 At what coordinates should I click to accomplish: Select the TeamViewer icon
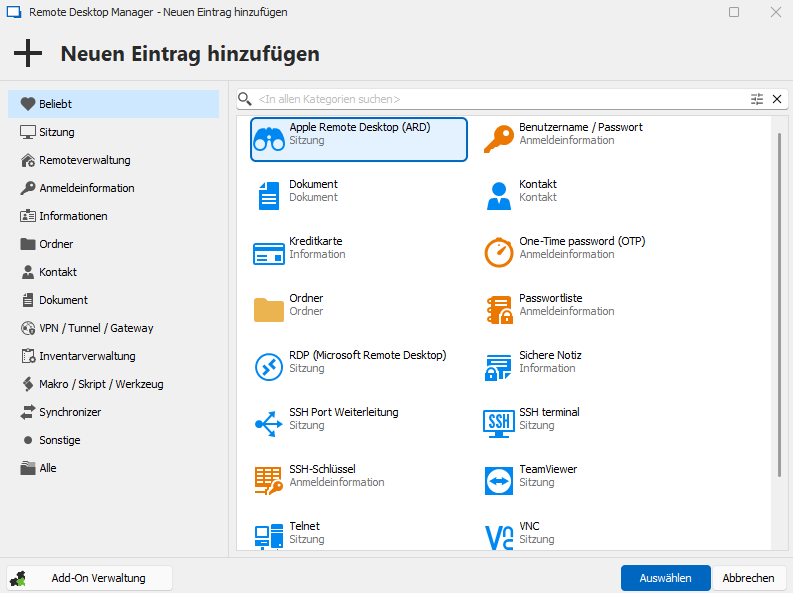pyautogui.click(x=499, y=481)
